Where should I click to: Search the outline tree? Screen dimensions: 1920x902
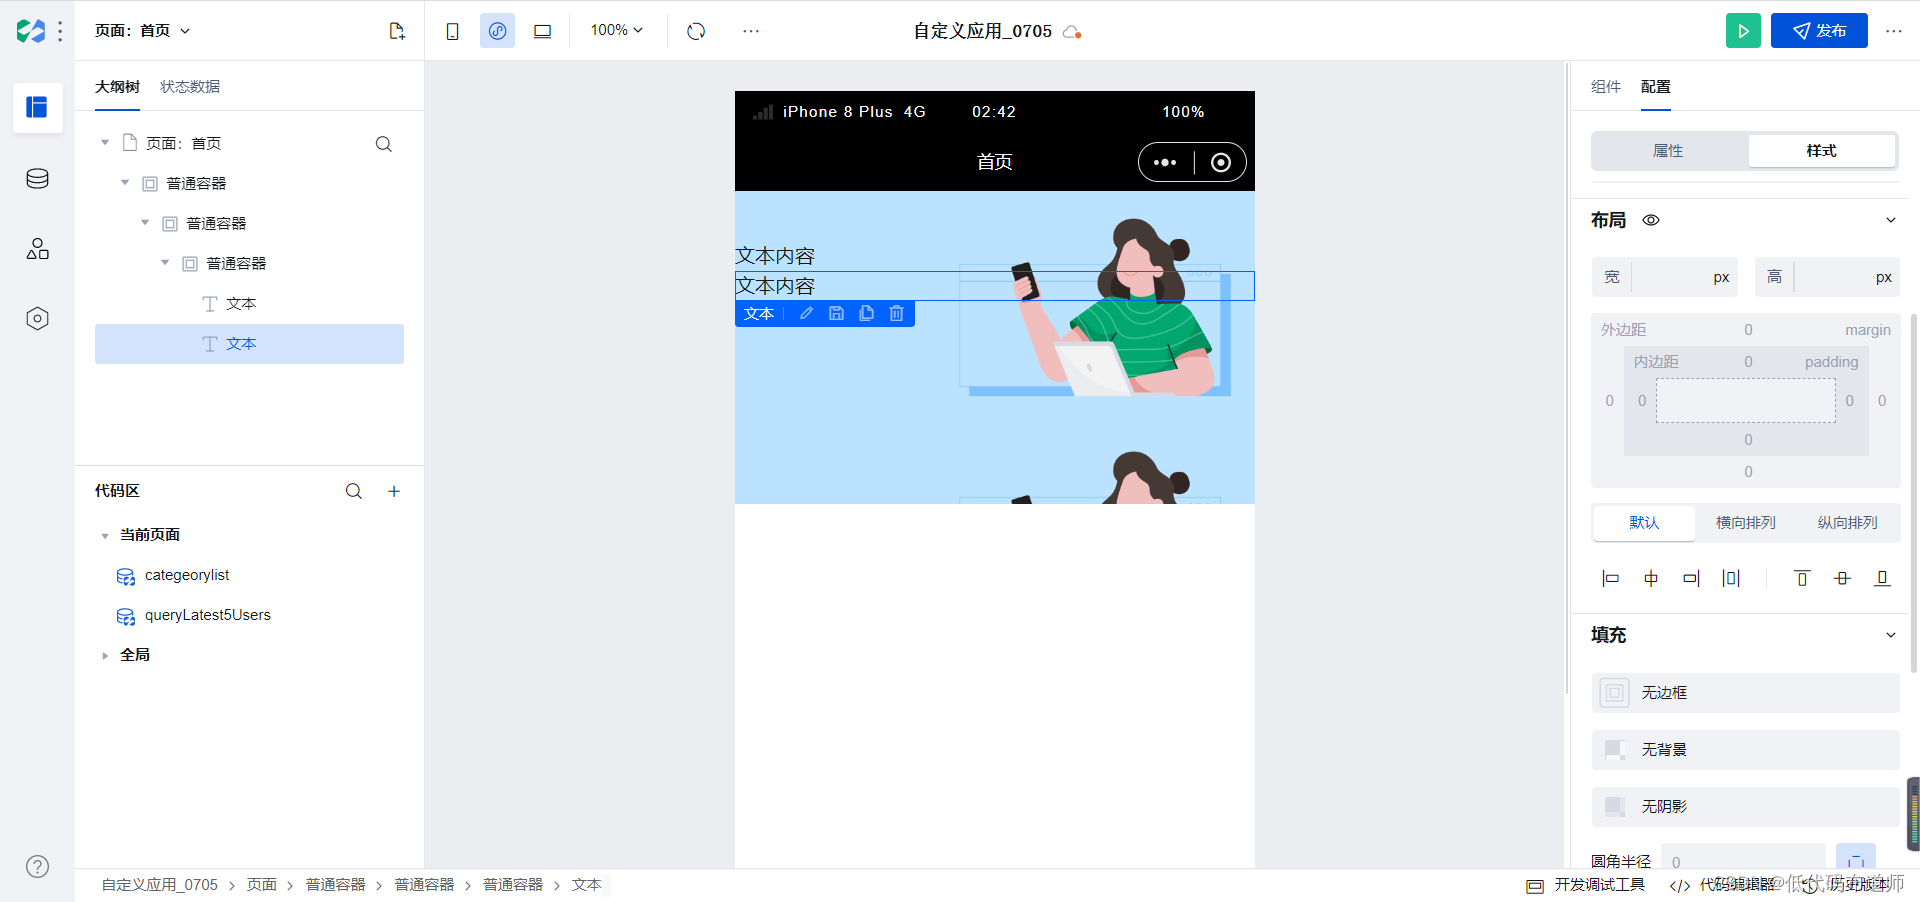point(383,144)
